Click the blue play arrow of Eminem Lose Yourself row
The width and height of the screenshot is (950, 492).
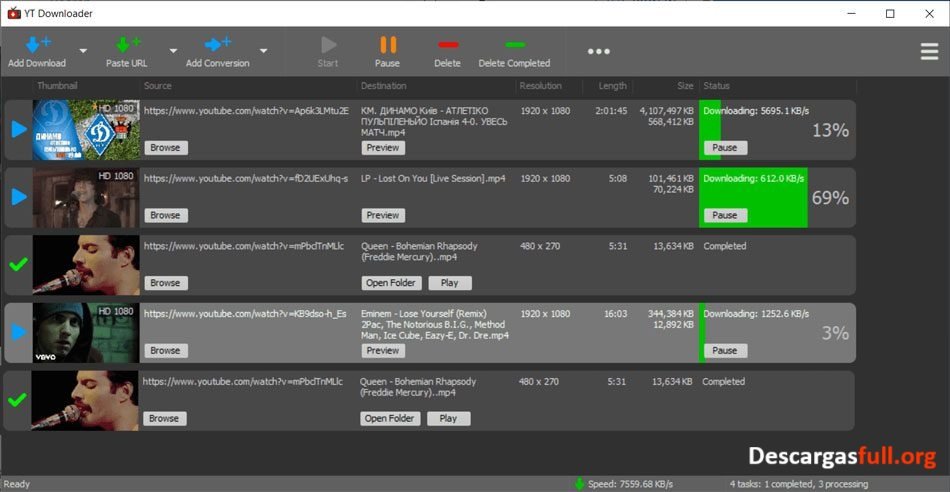[19, 332]
